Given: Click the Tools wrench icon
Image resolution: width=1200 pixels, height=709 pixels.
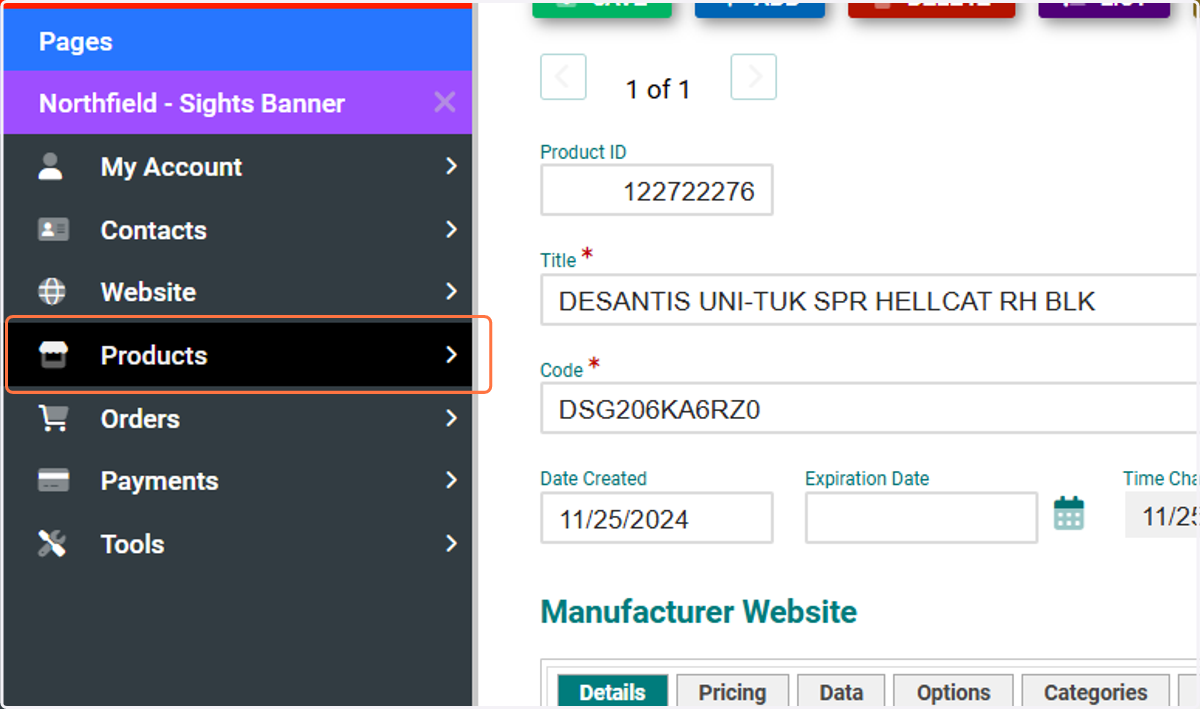Looking at the screenshot, I should click(x=52, y=544).
